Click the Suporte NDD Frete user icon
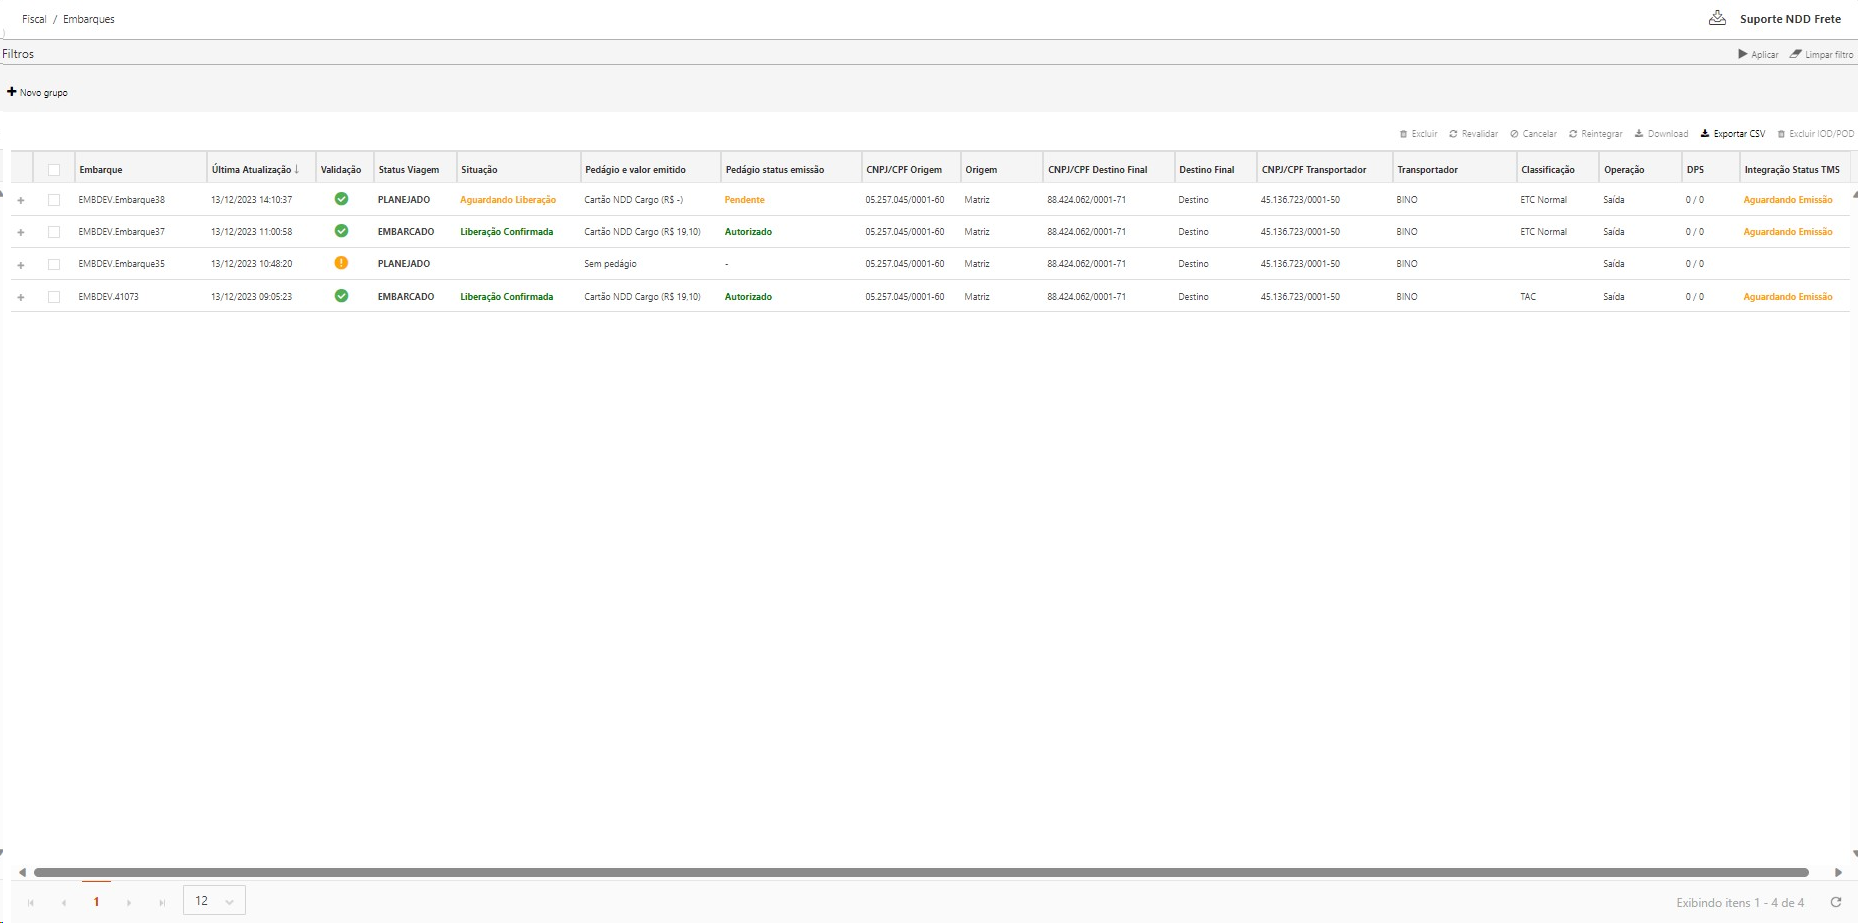Screen dimensions: 1858x923 pos(1717,18)
